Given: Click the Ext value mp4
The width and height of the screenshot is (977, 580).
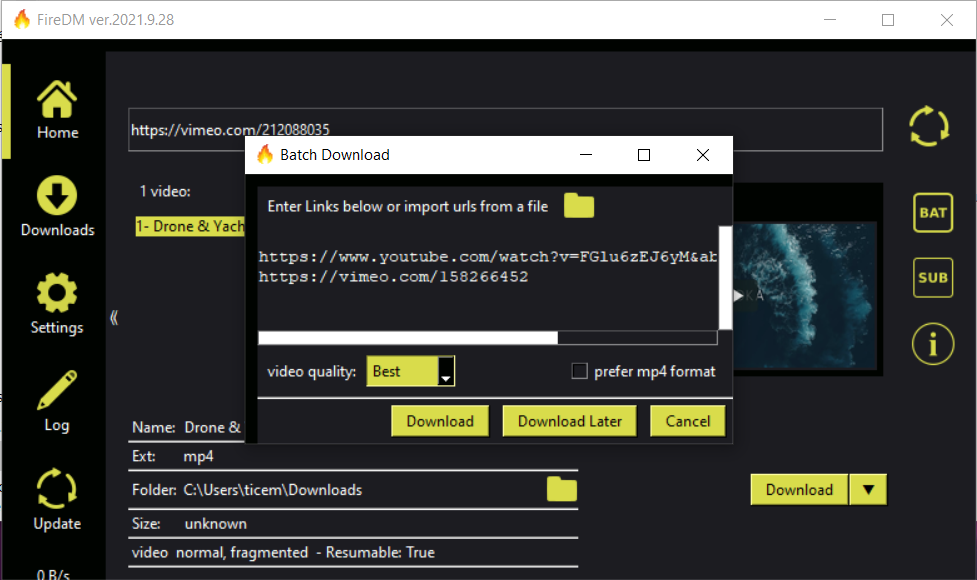Looking at the screenshot, I should 198,457.
